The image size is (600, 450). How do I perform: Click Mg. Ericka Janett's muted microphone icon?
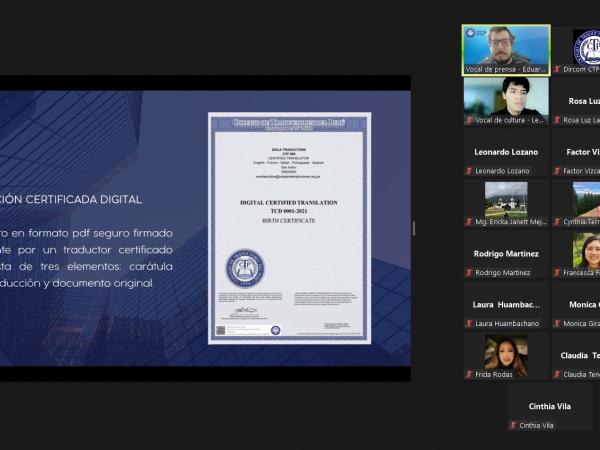pos(469,222)
